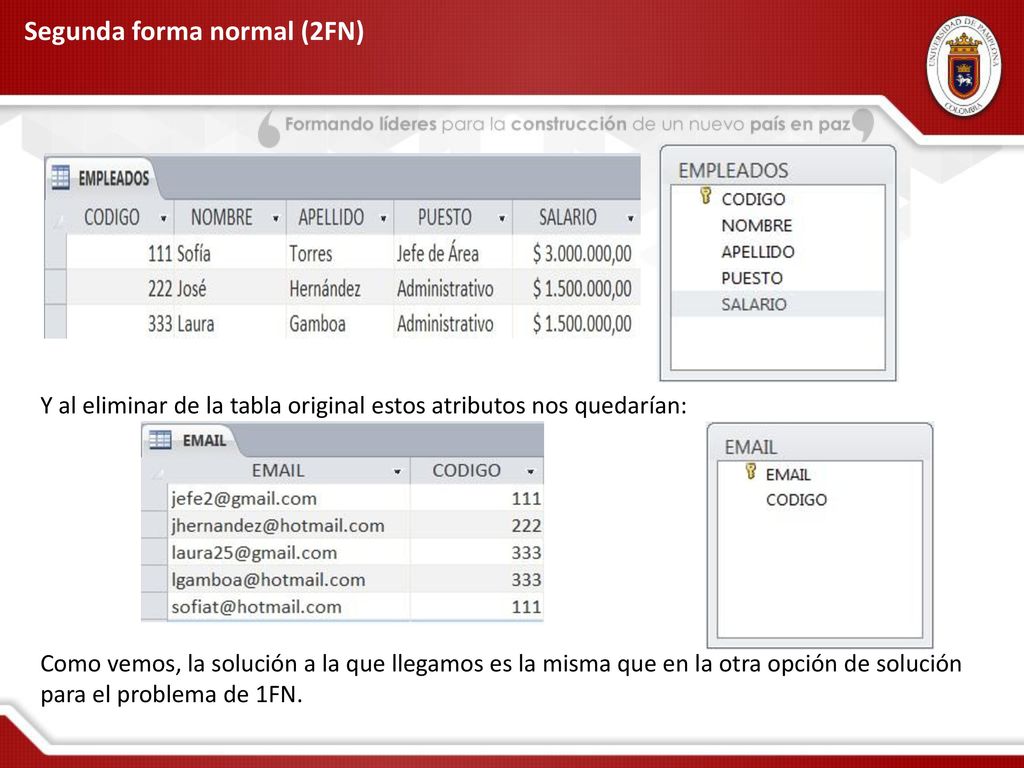This screenshot has height=768, width=1024.
Task: Select the NOMBRE field in EMPLEADOS field list
Action: [x=756, y=225]
